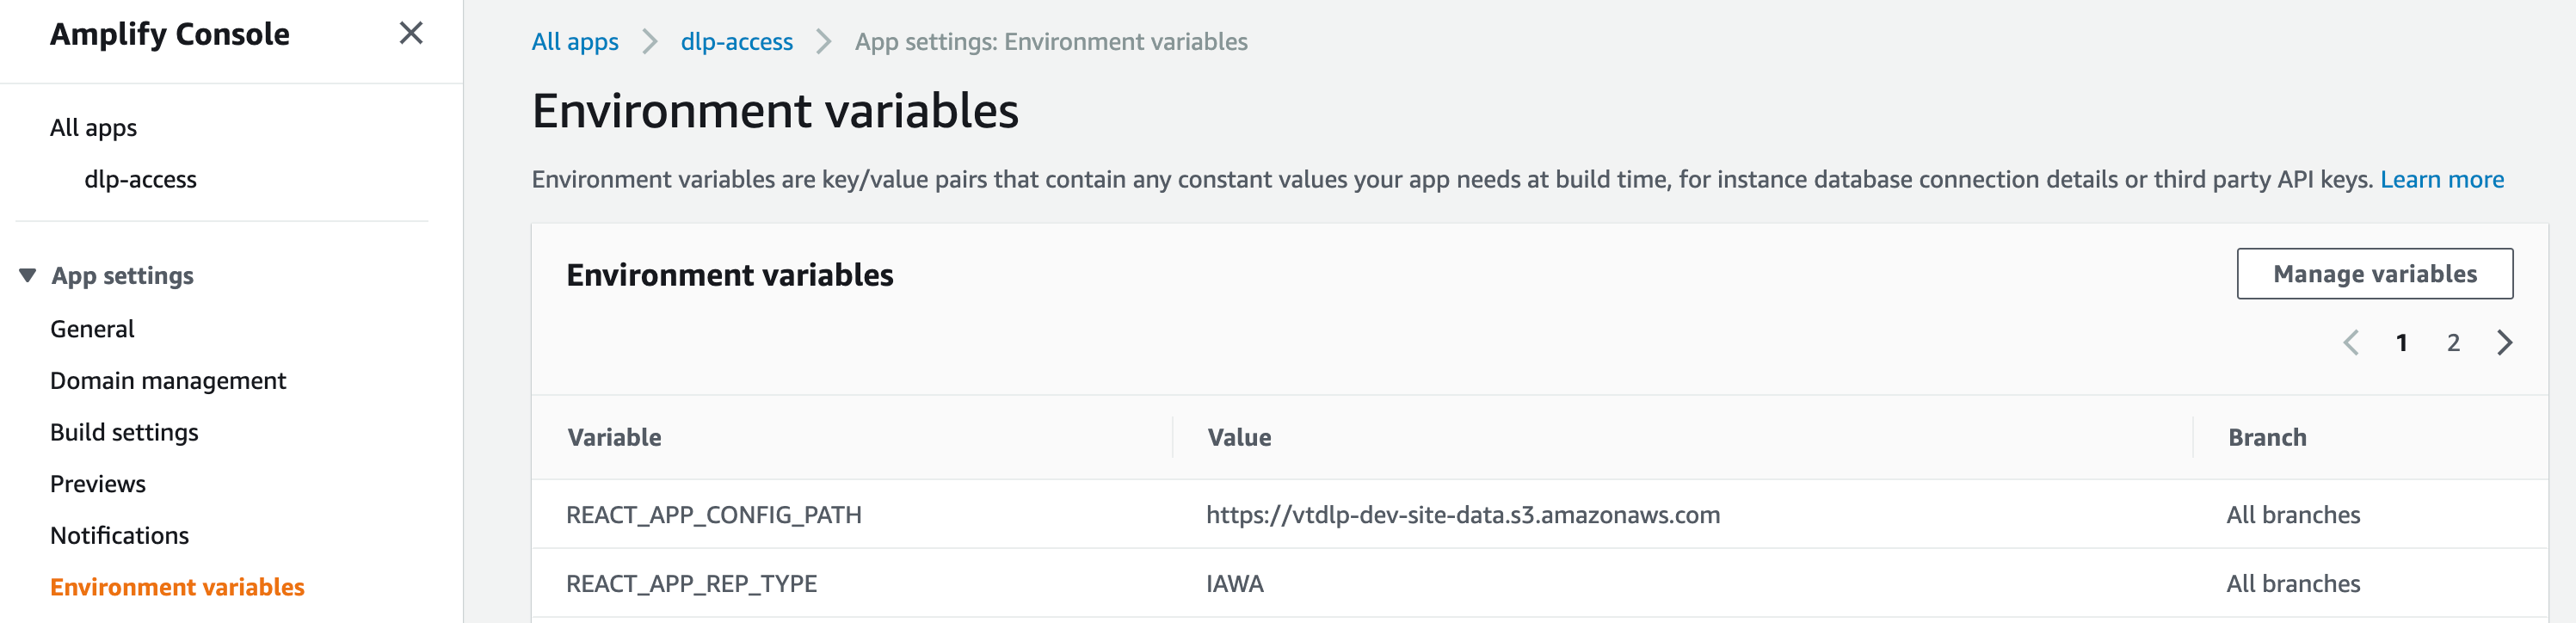
Task: Collapse the App settings section triangle
Action: (28, 275)
